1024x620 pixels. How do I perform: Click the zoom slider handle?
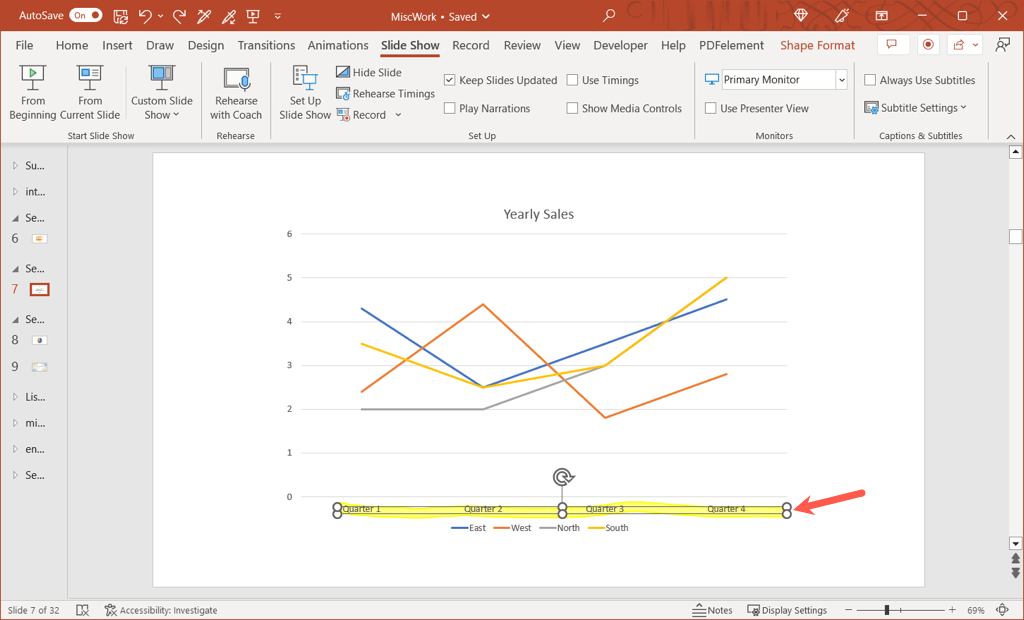pyautogui.click(x=887, y=610)
